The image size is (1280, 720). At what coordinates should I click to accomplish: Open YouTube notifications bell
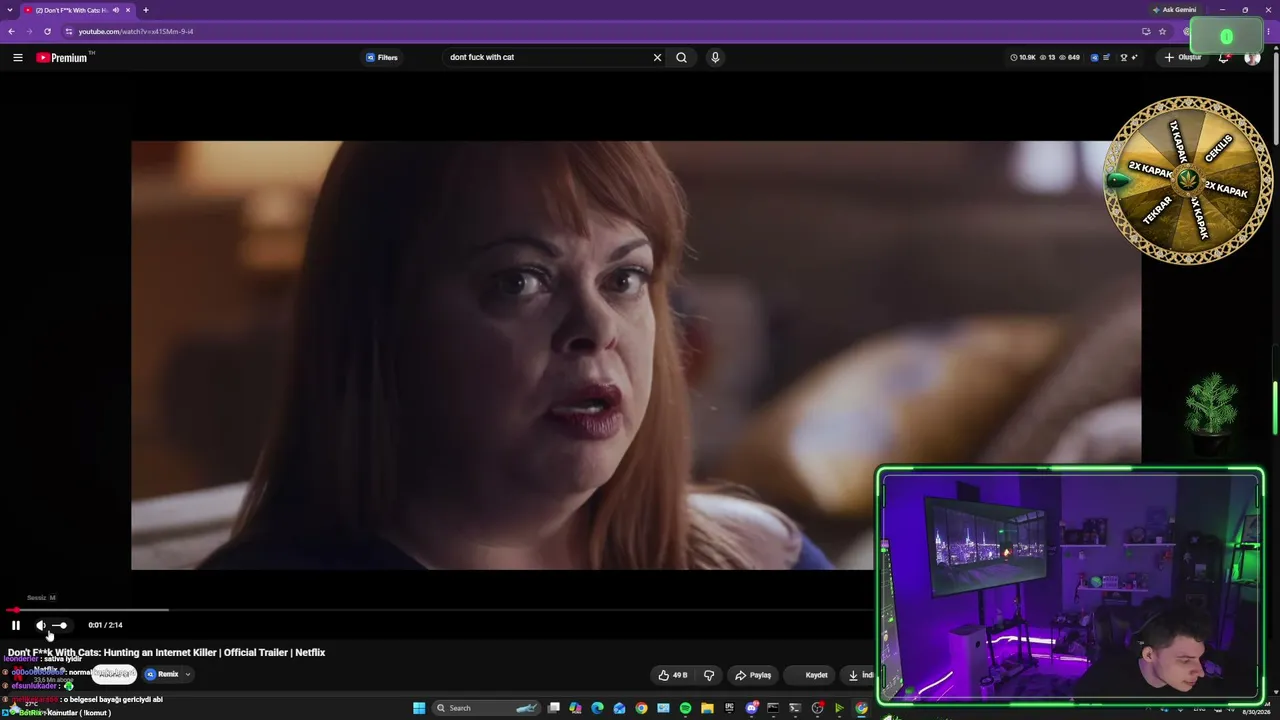point(1224,57)
